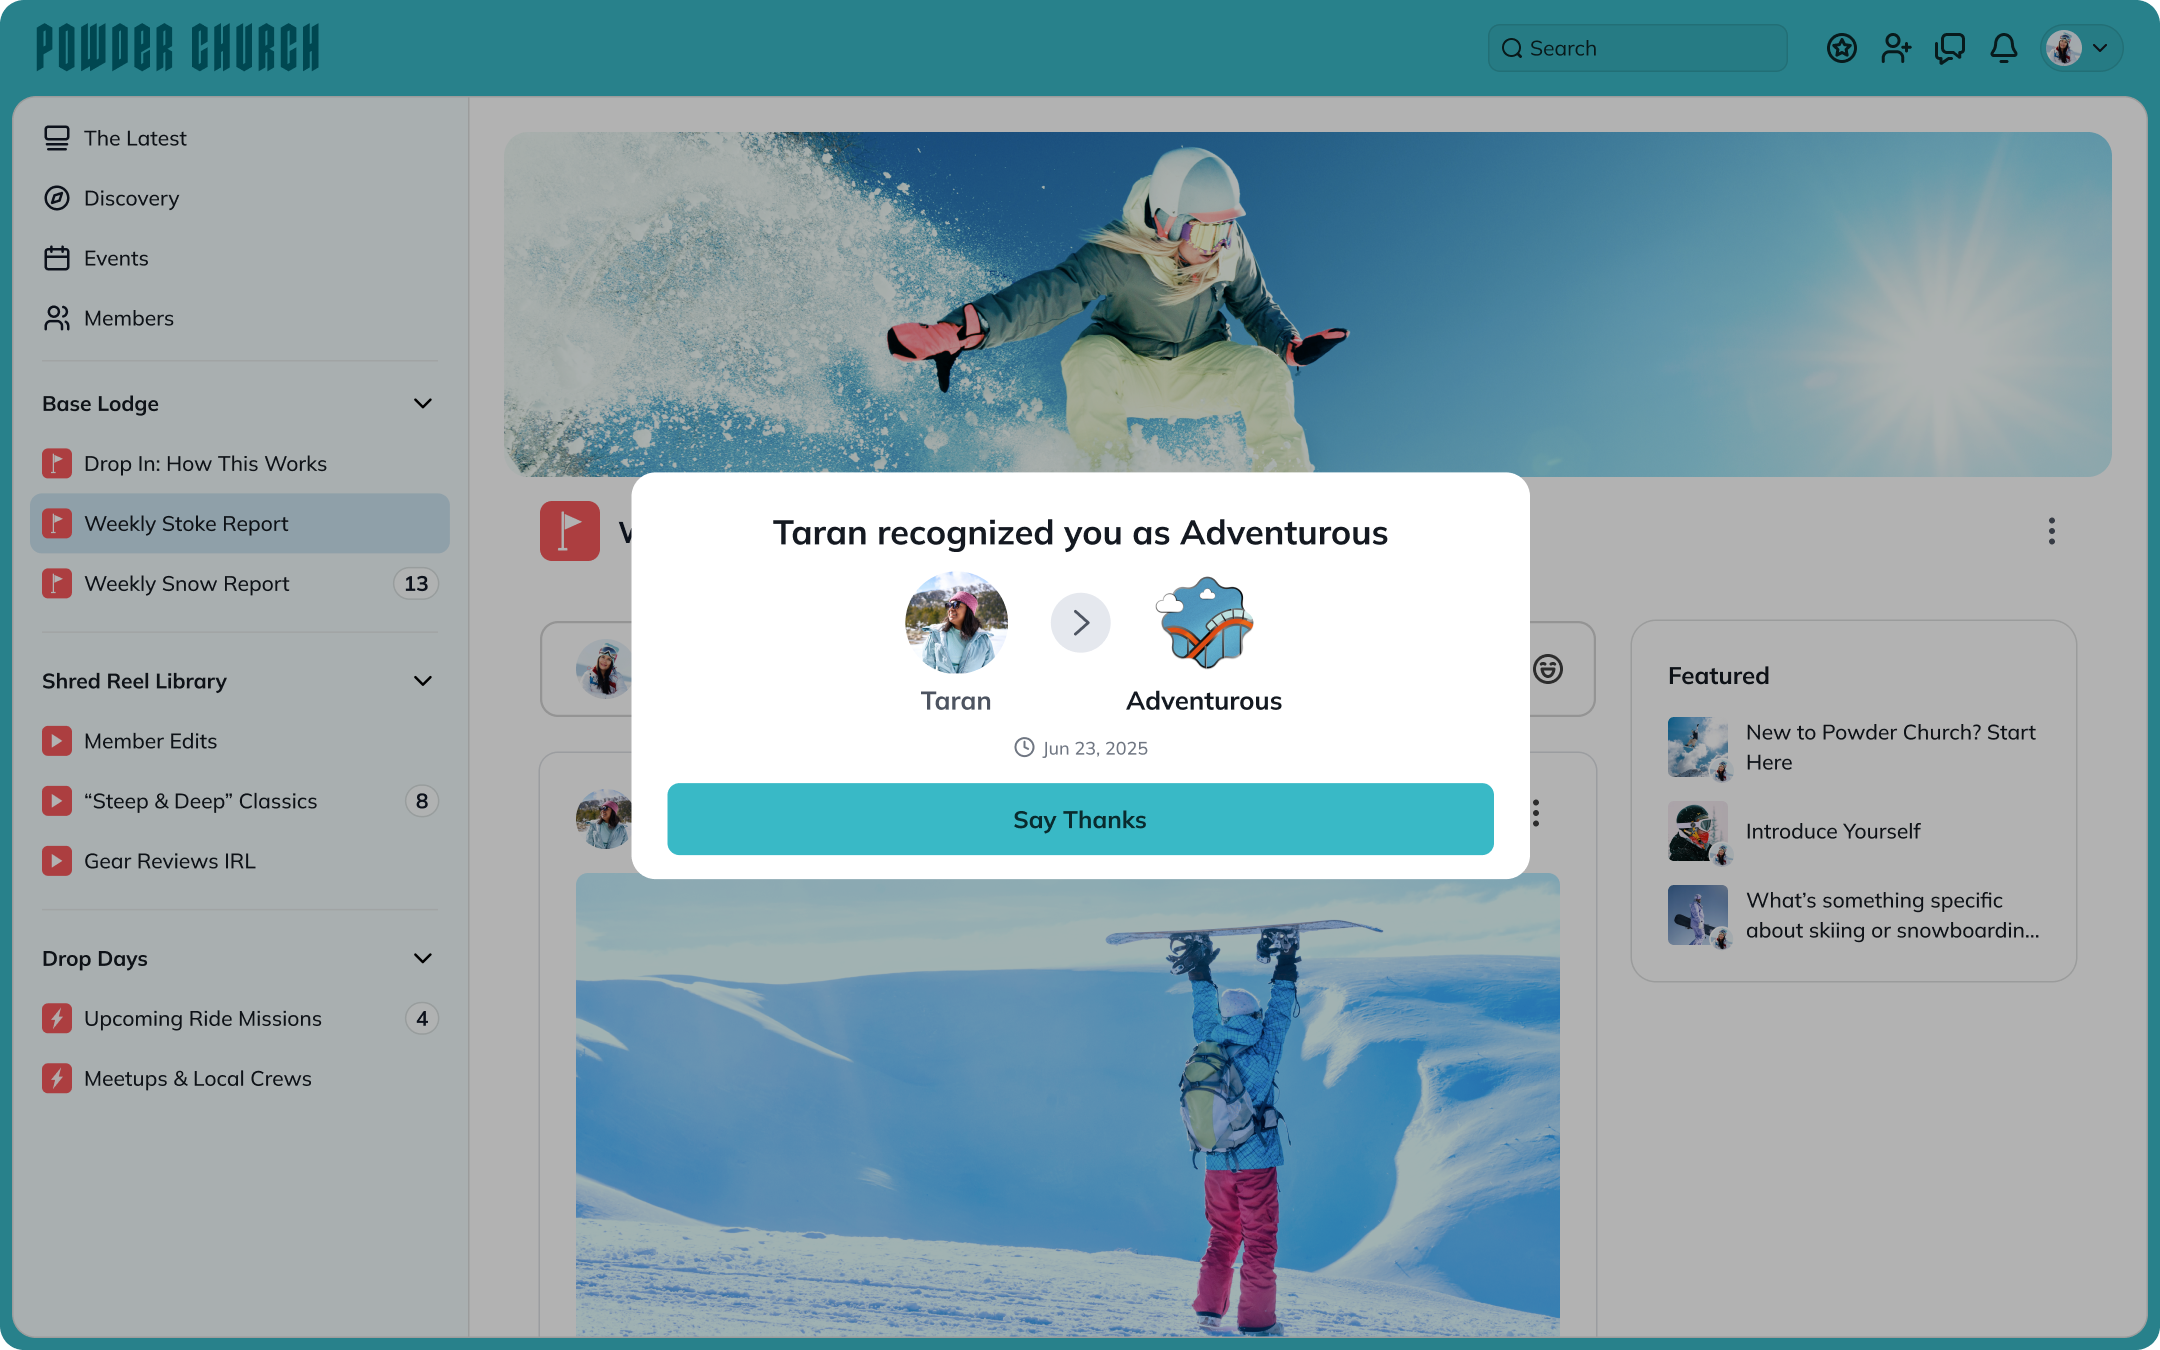Open notifications via the bell icon
The image size is (2160, 1350).
pos(2003,47)
